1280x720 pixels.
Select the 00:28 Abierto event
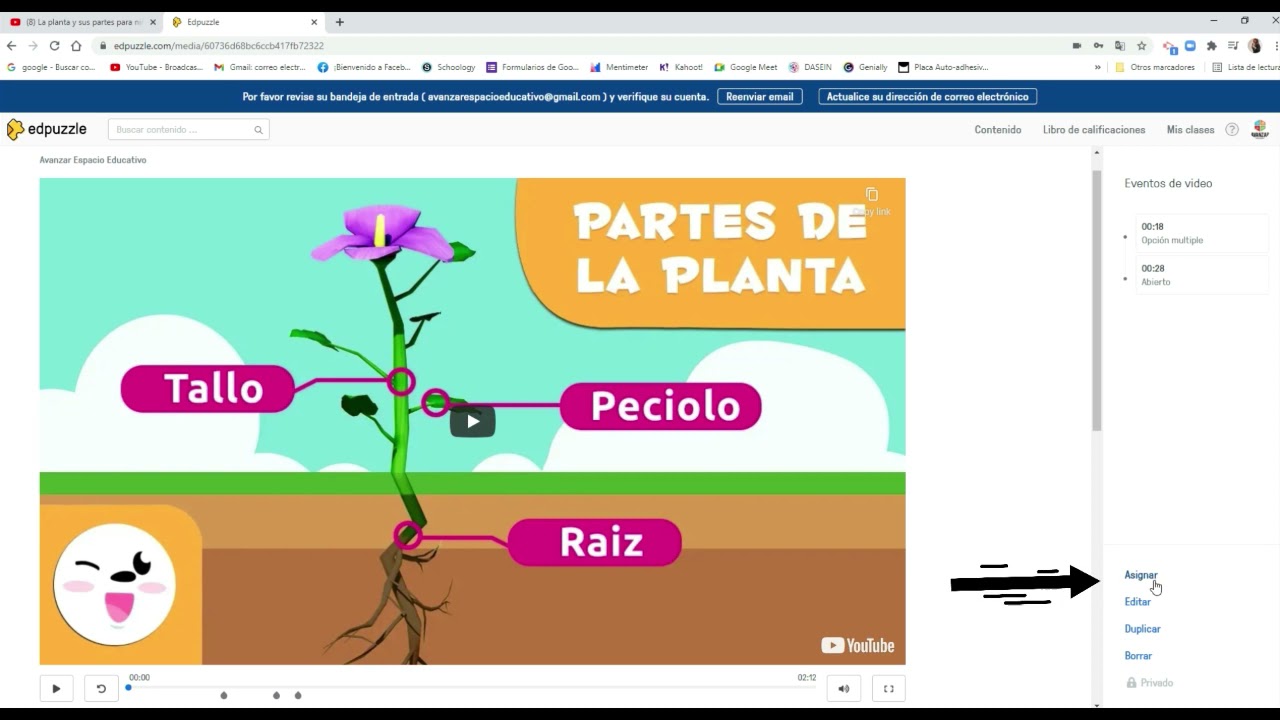point(1201,275)
